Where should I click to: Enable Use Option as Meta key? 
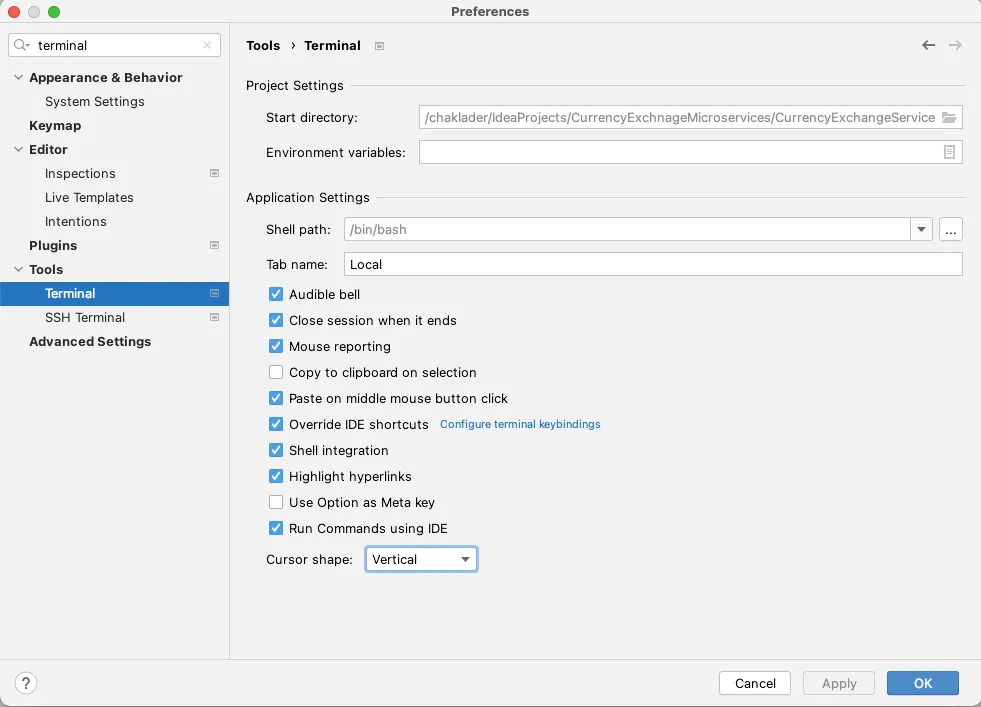click(x=276, y=503)
